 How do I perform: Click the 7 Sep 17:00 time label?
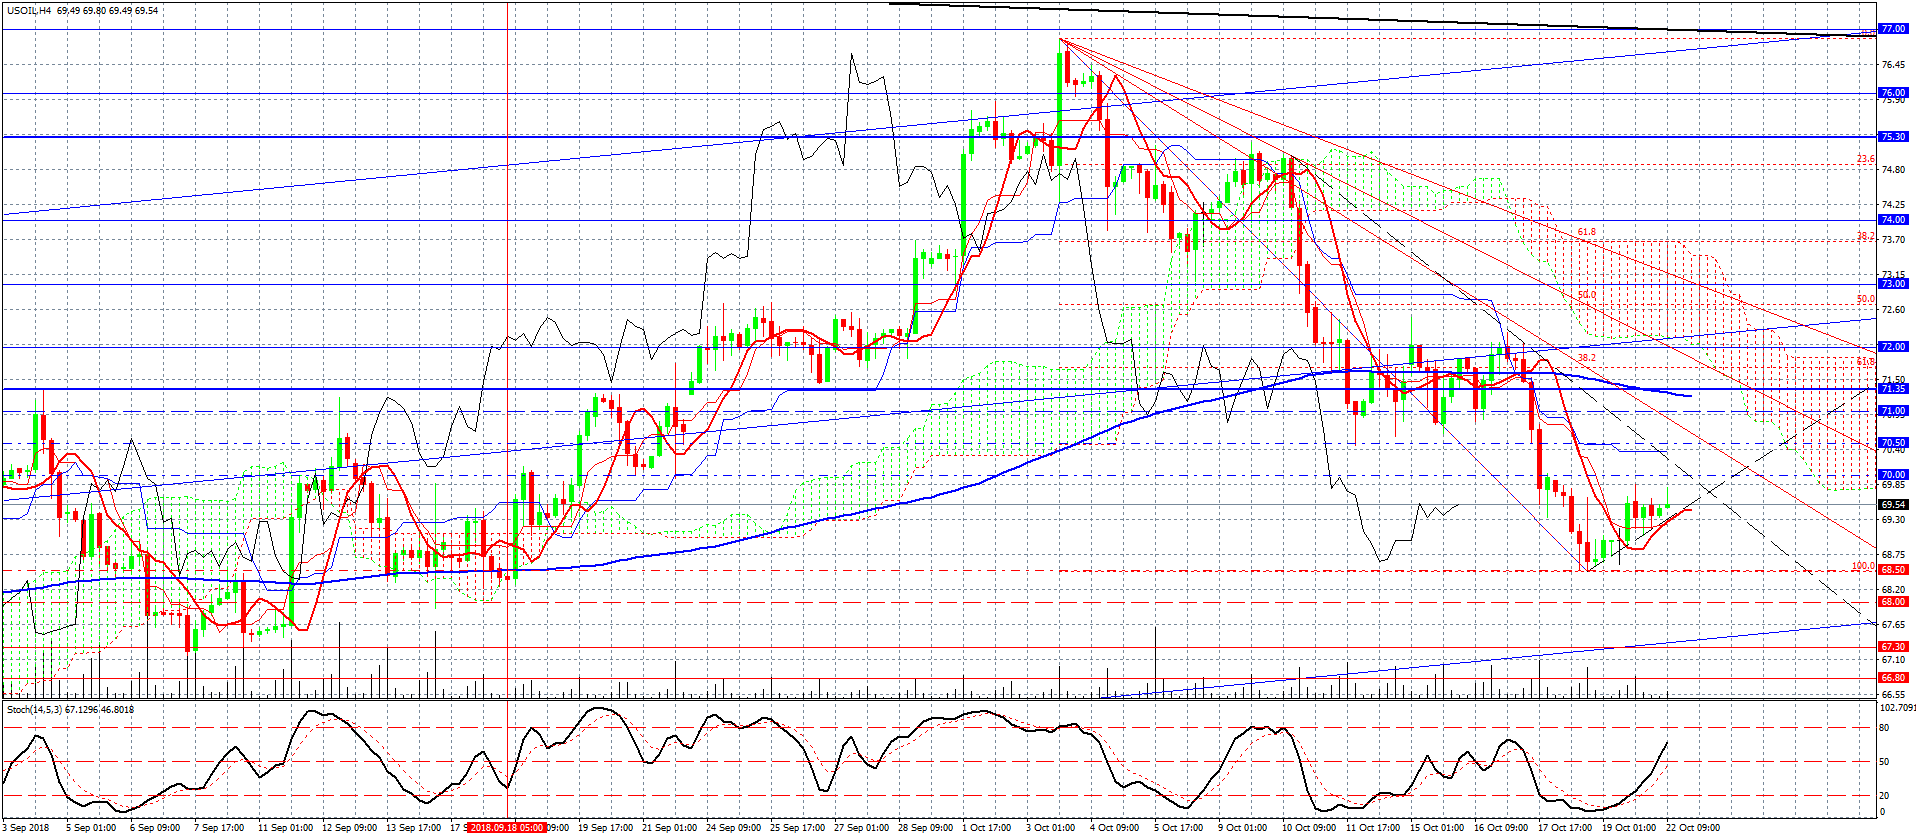pyautogui.click(x=219, y=828)
